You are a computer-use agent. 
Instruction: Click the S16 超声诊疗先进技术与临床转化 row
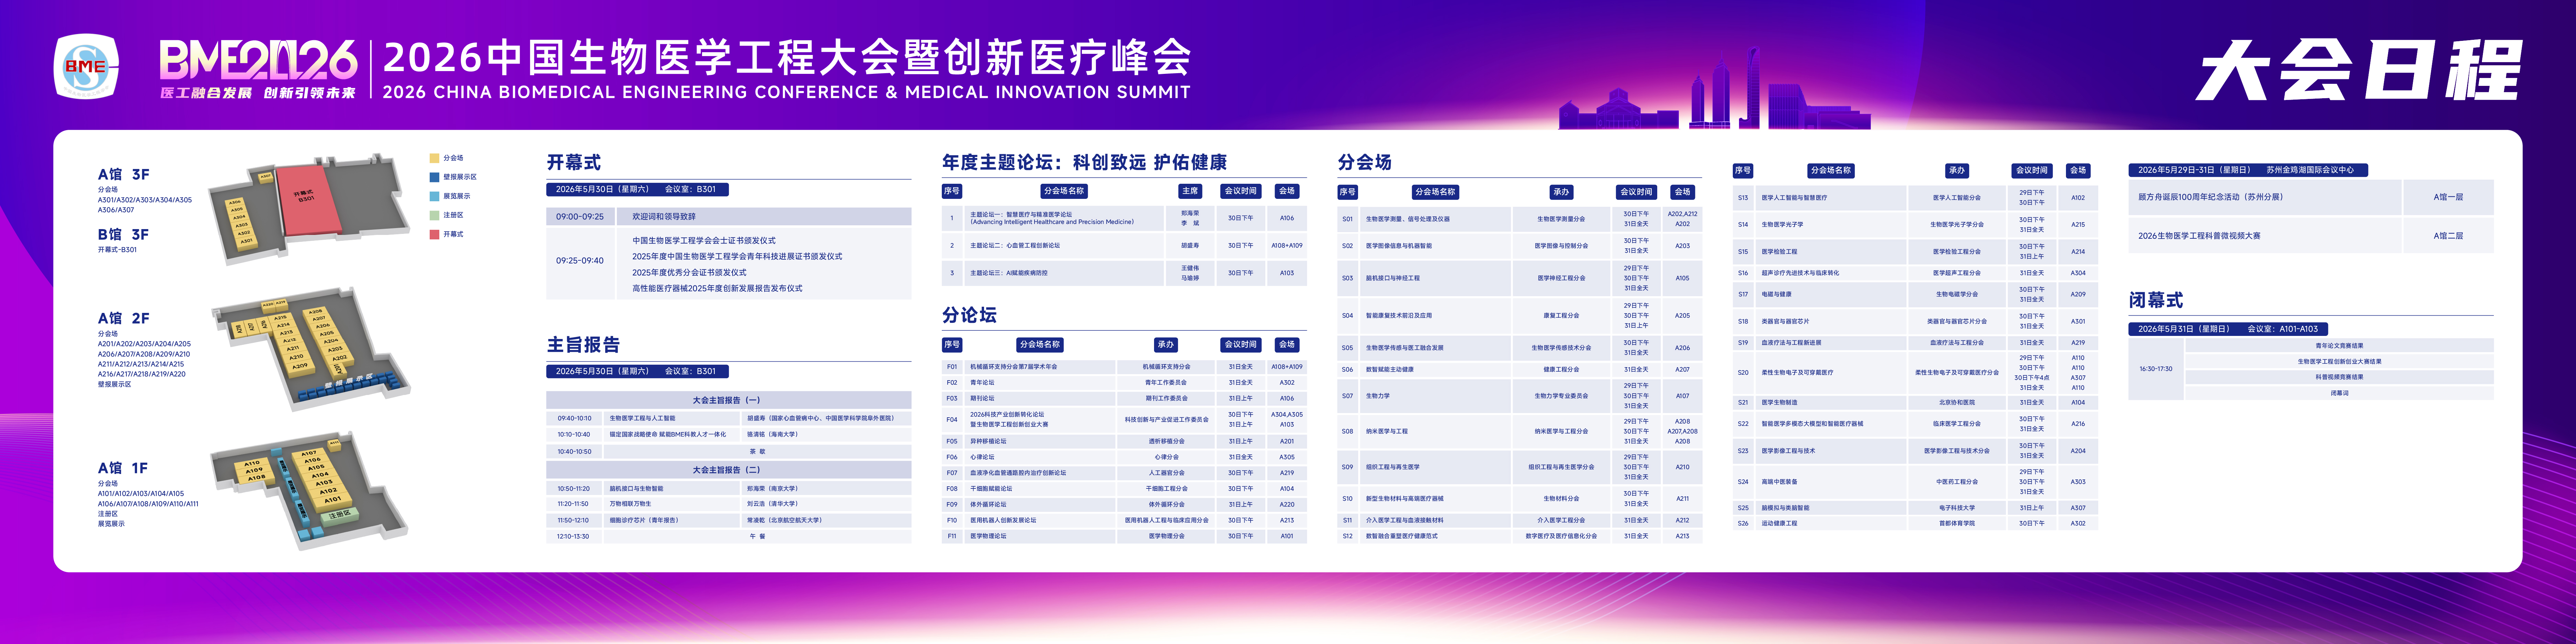(1915, 273)
